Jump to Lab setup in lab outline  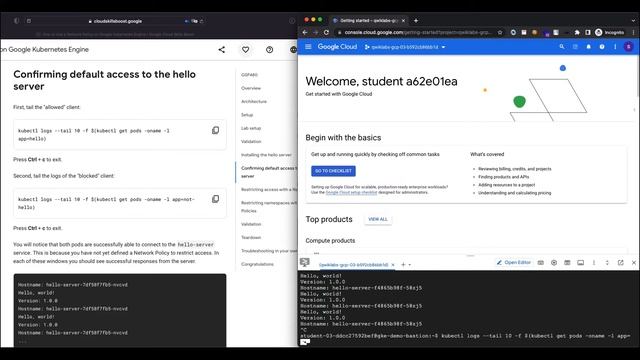click(x=251, y=128)
